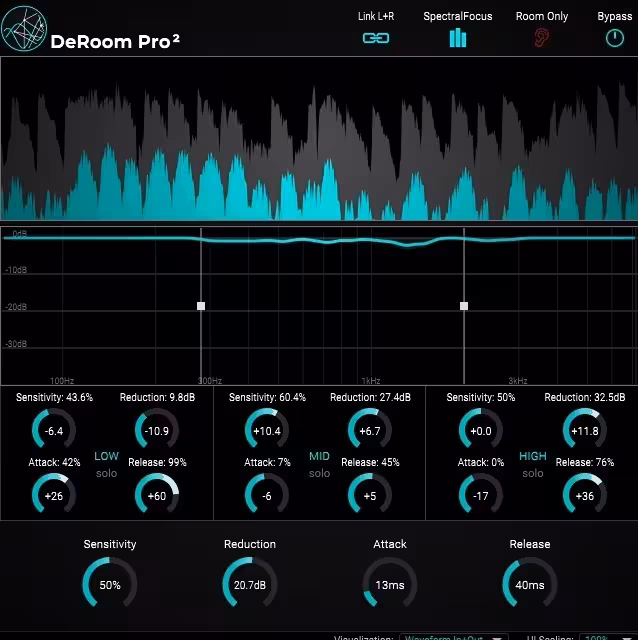This screenshot has width=638, height=640.
Task: Click the global Release knob at 40ms
Action: click(x=529, y=584)
